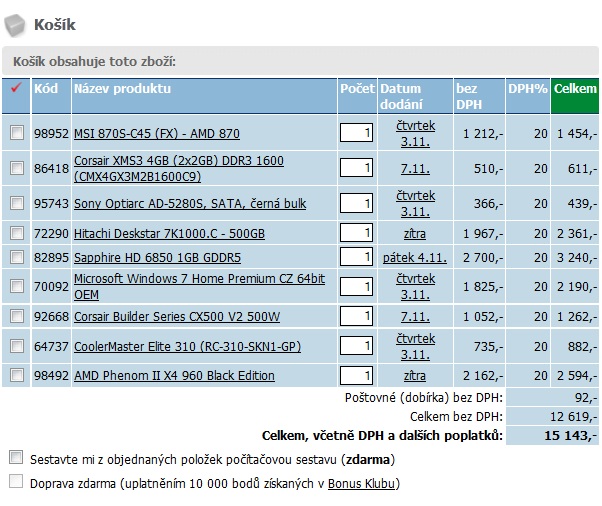This screenshot has width=602, height=506.
Task: Click product code 82895
Action: 51,257
